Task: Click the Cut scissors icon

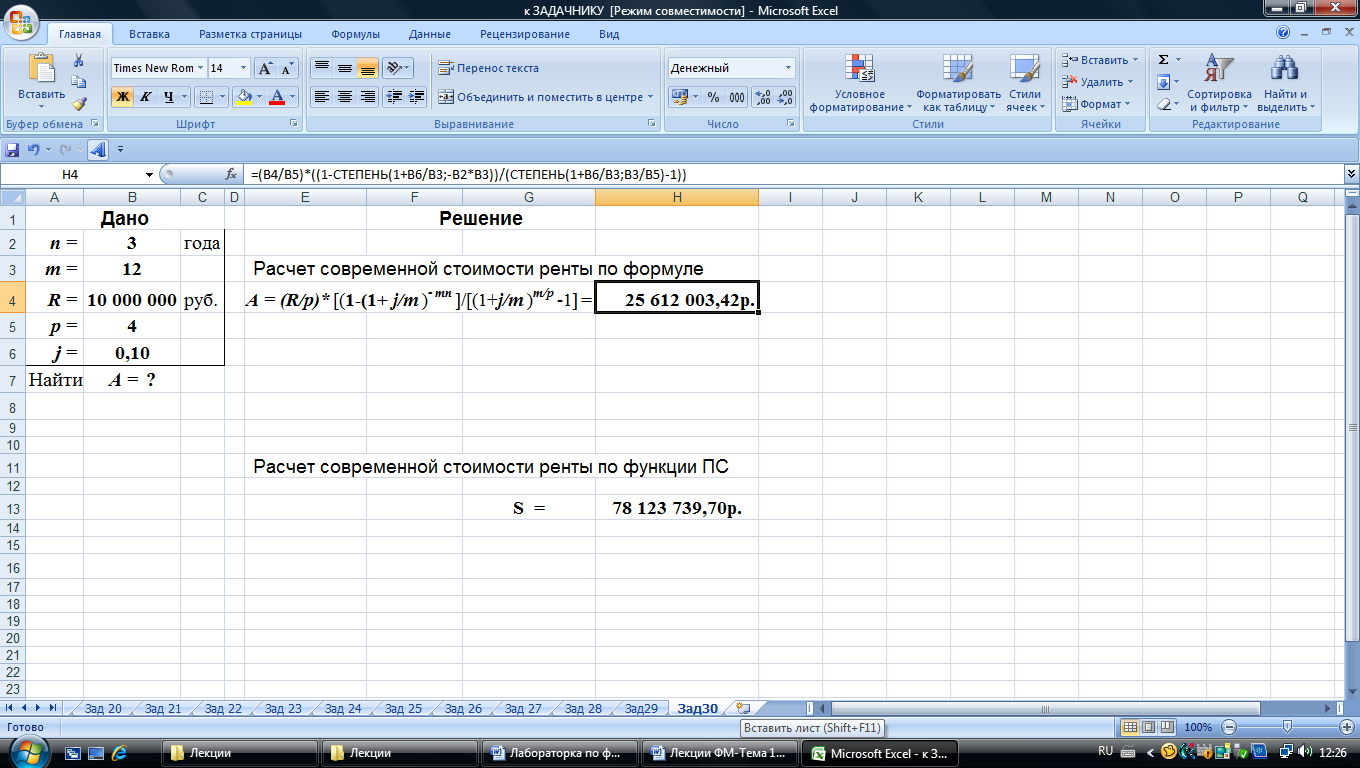Action: [79, 62]
